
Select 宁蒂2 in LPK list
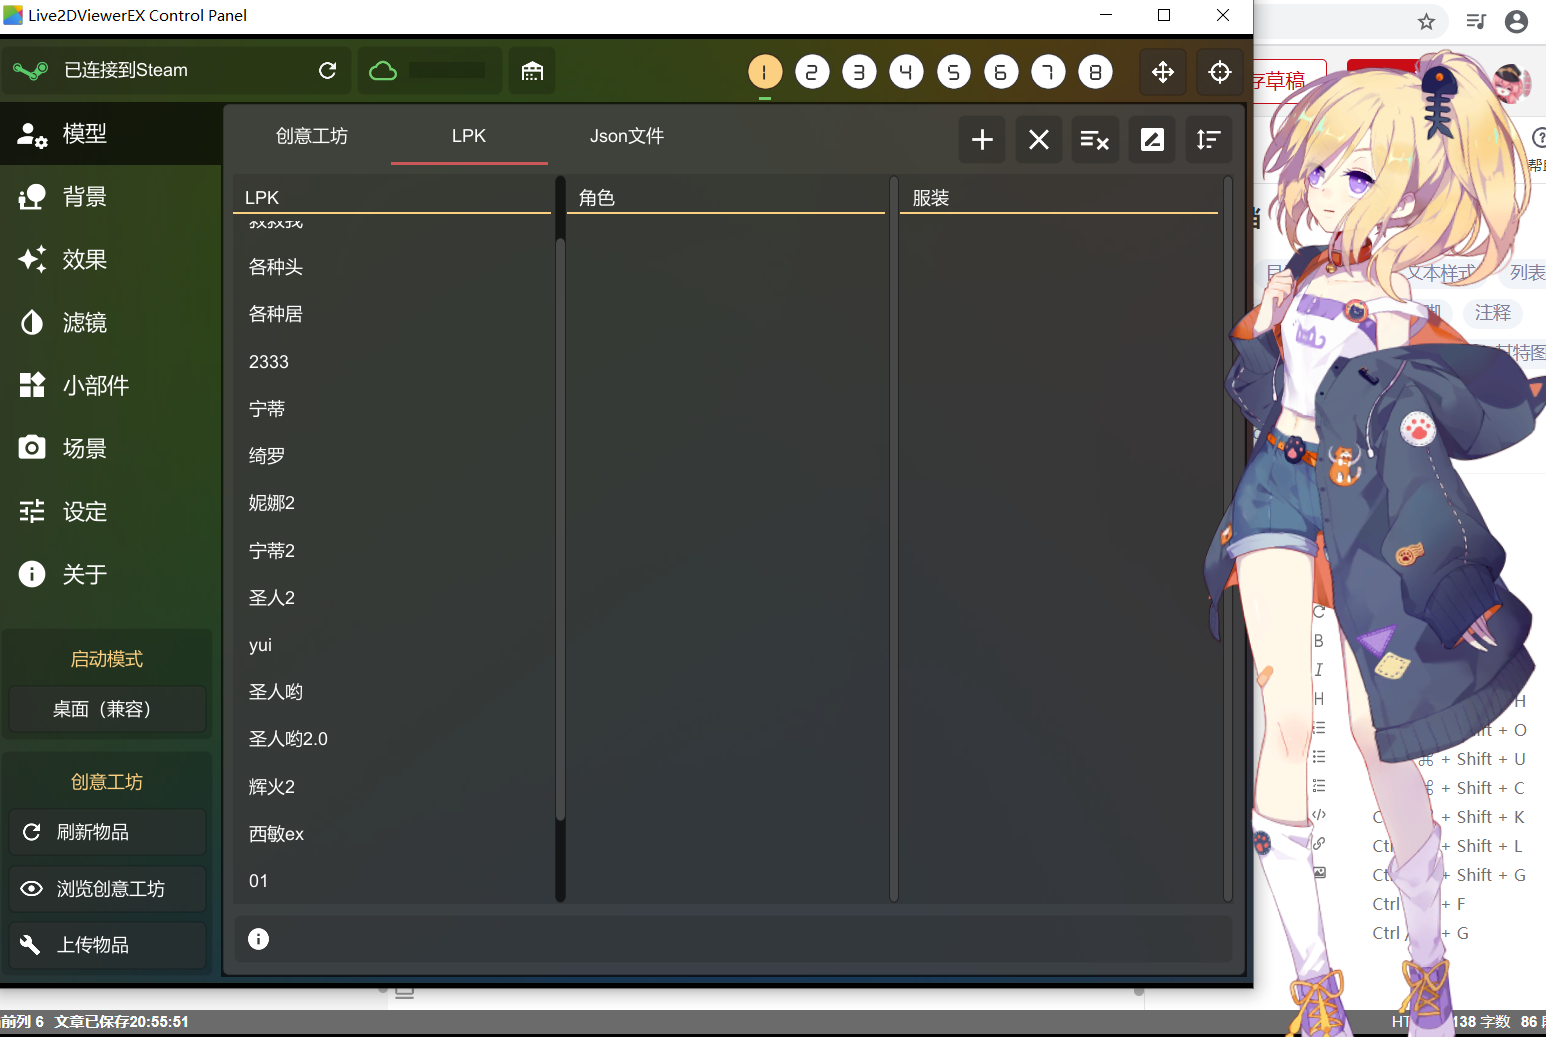click(392, 551)
